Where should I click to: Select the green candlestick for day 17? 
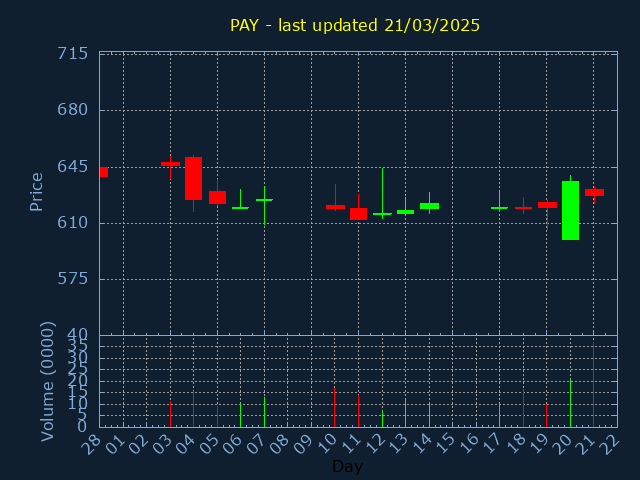500,208
